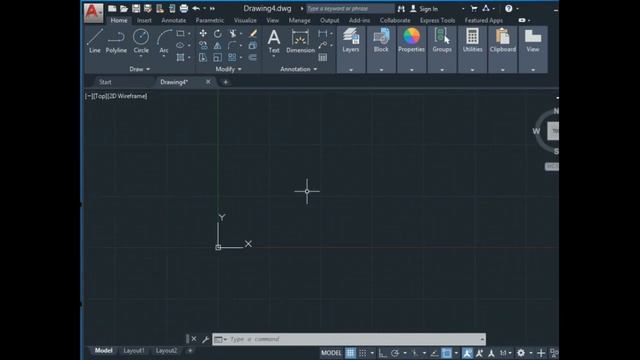Expand the Block panel arrow
The height and width of the screenshot is (360, 640).
tap(381, 70)
